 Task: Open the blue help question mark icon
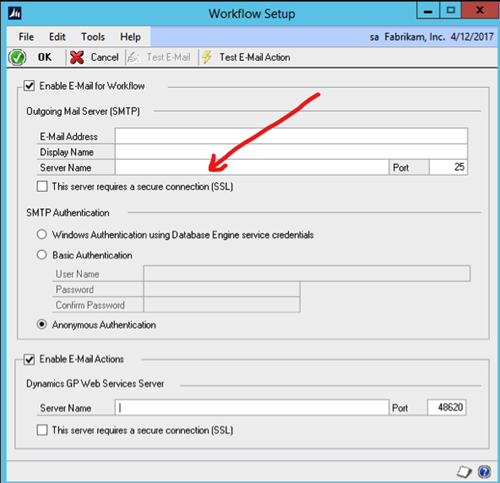point(484,471)
